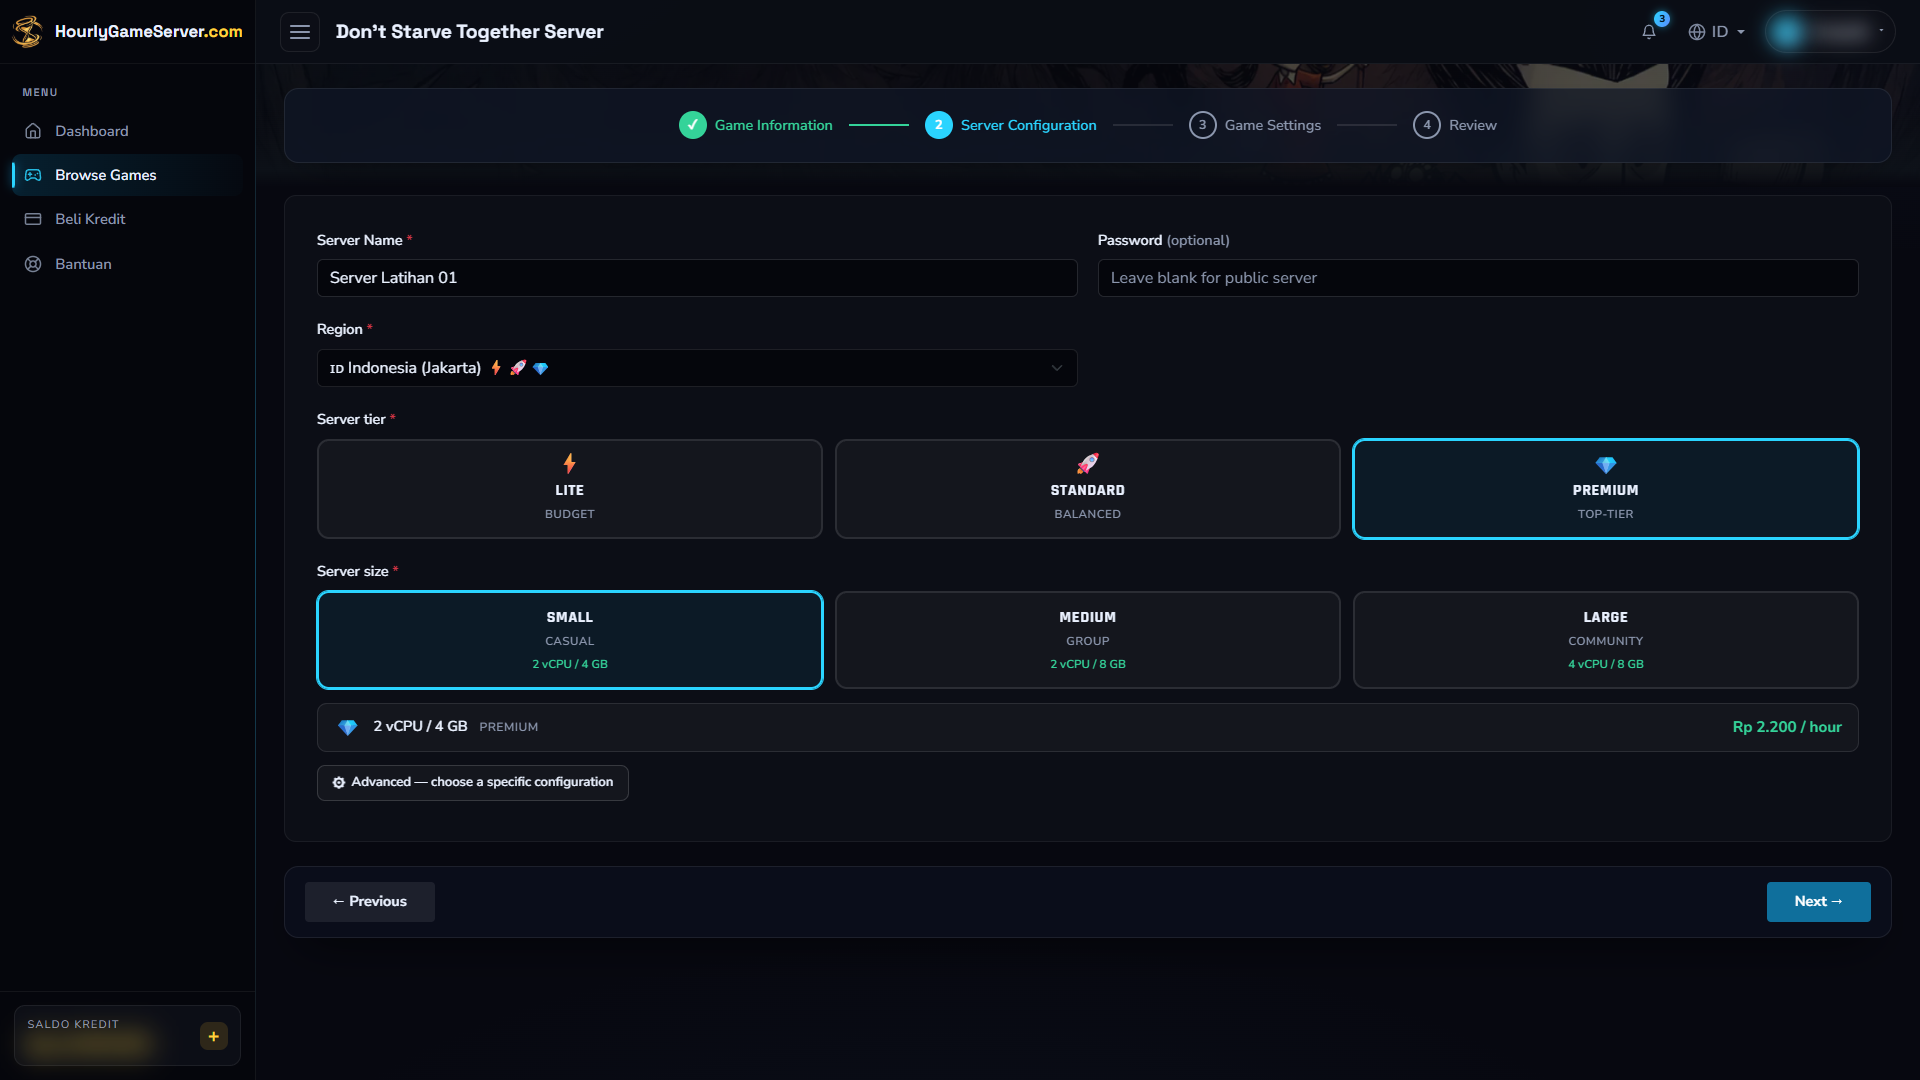Open Beli Kredit menu item
Screen dimensions: 1920x1080
click(x=127, y=219)
